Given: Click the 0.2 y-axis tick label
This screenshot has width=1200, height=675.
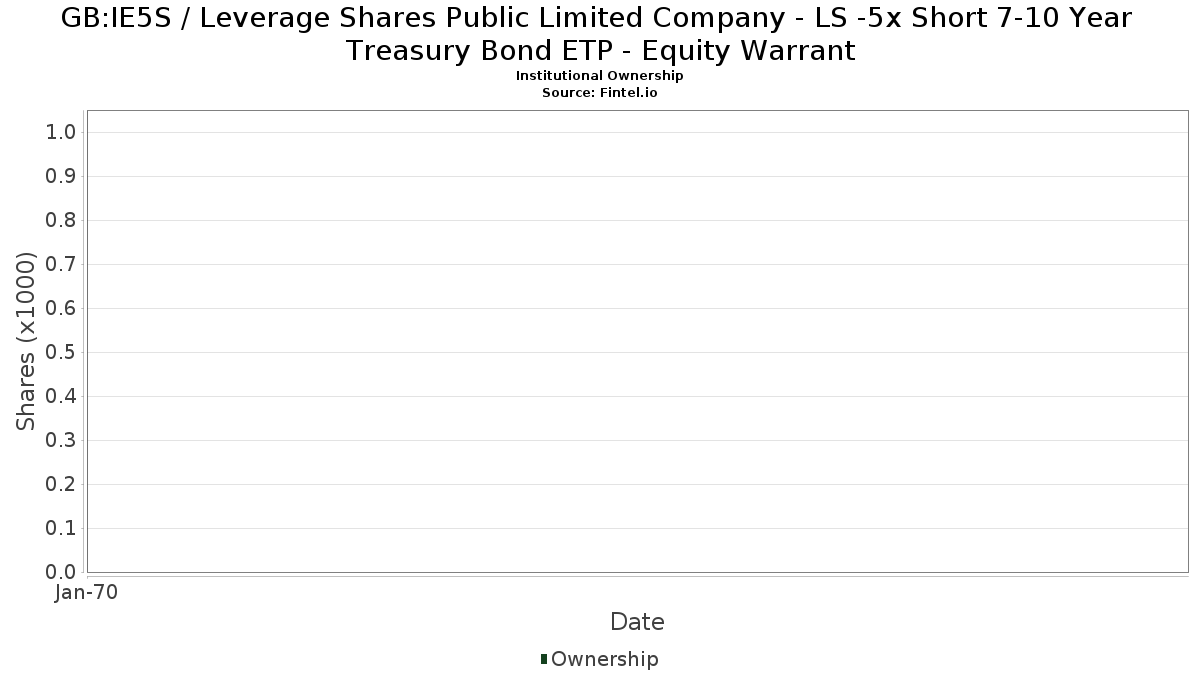Looking at the screenshot, I should pyautogui.click(x=62, y=485).
